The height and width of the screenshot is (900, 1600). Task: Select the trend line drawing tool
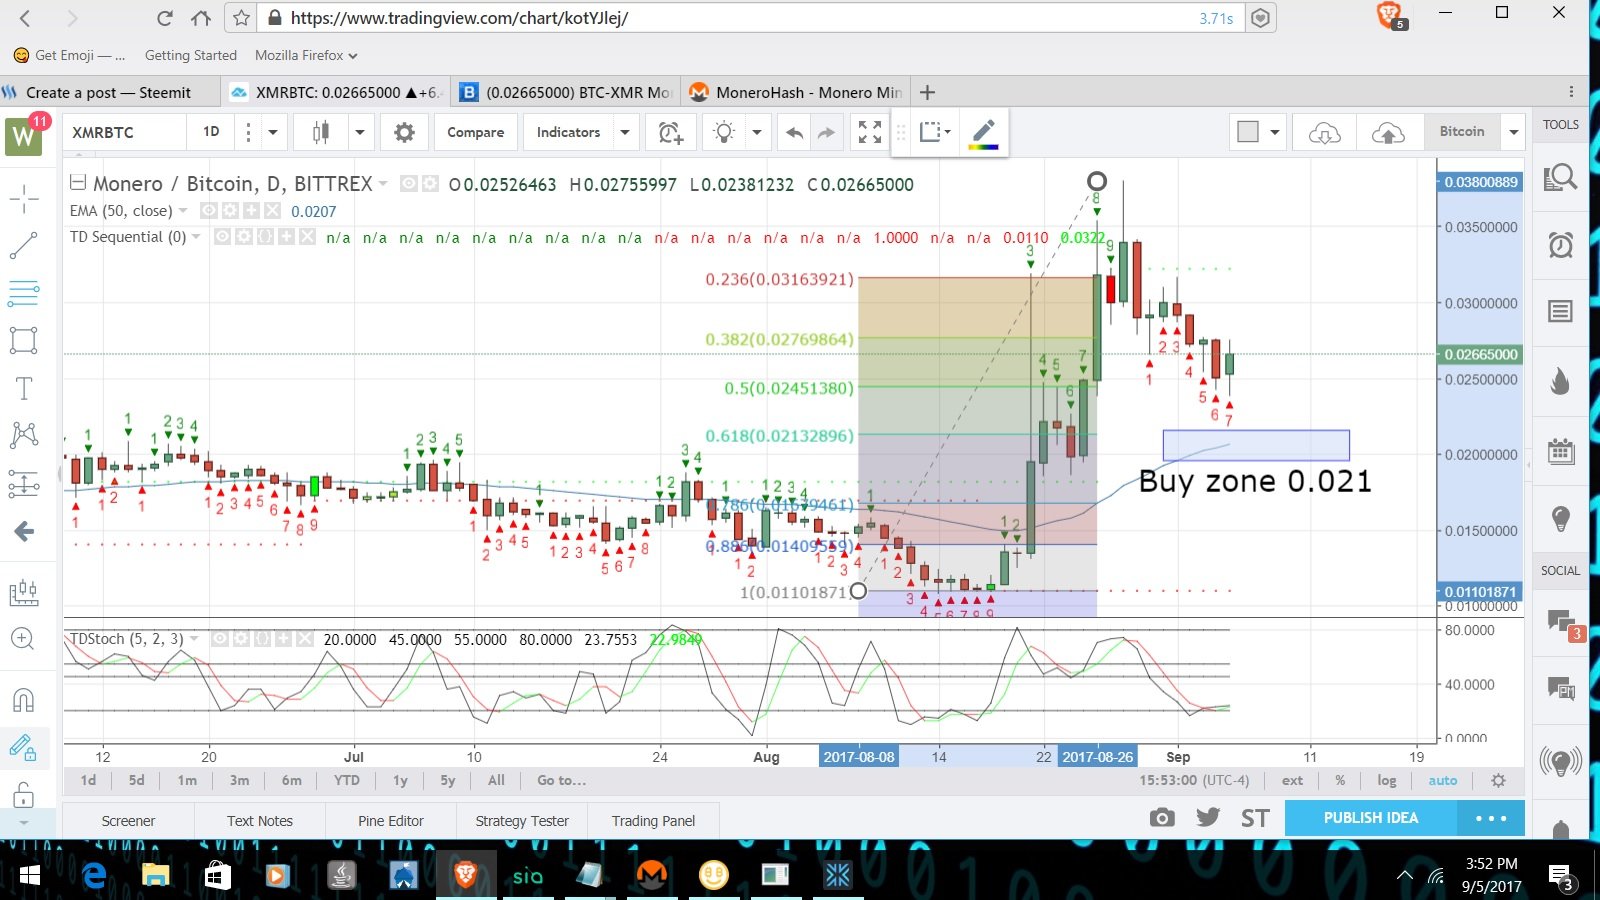click(24, 245)
